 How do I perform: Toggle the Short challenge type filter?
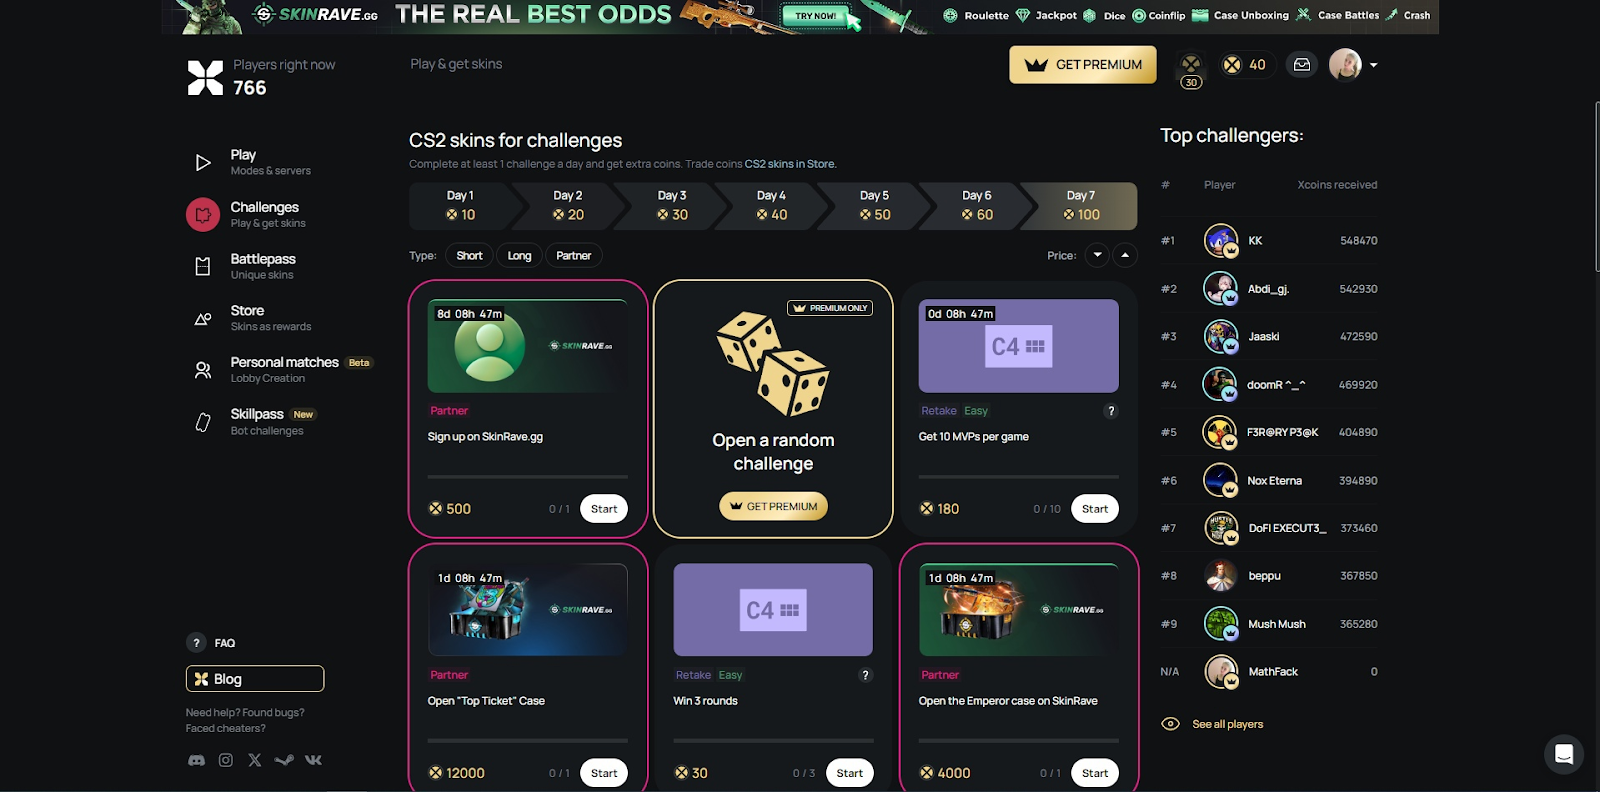tap(469, 256)
